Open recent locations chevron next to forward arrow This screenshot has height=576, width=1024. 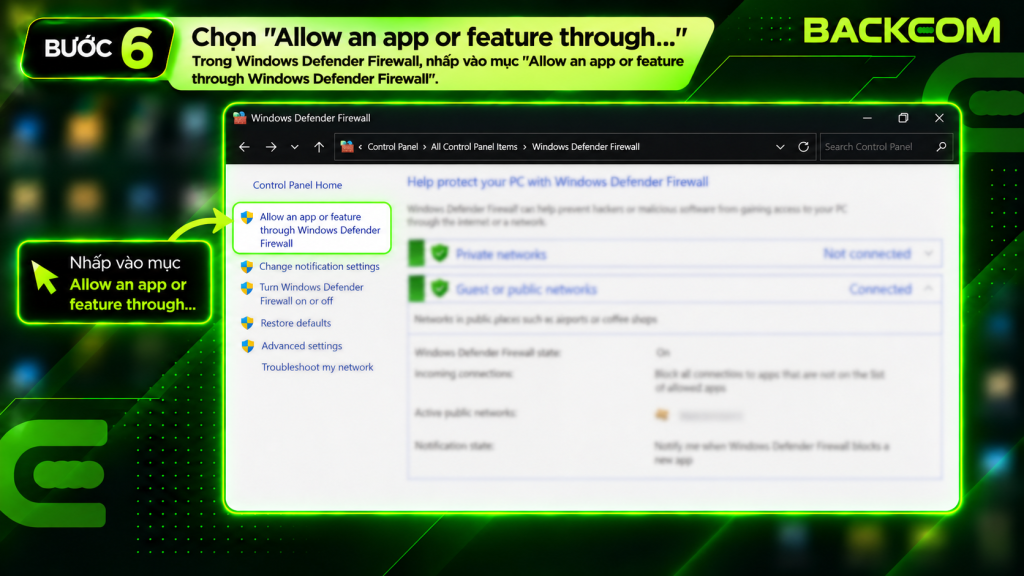tap(295, 147)
